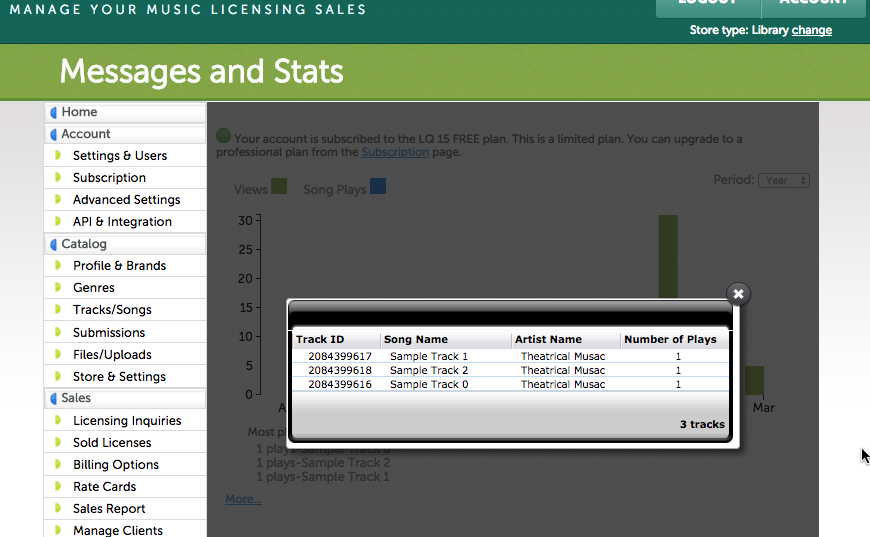
Task: Open the Period dropdown set to Year
Action: coord(783,181)
